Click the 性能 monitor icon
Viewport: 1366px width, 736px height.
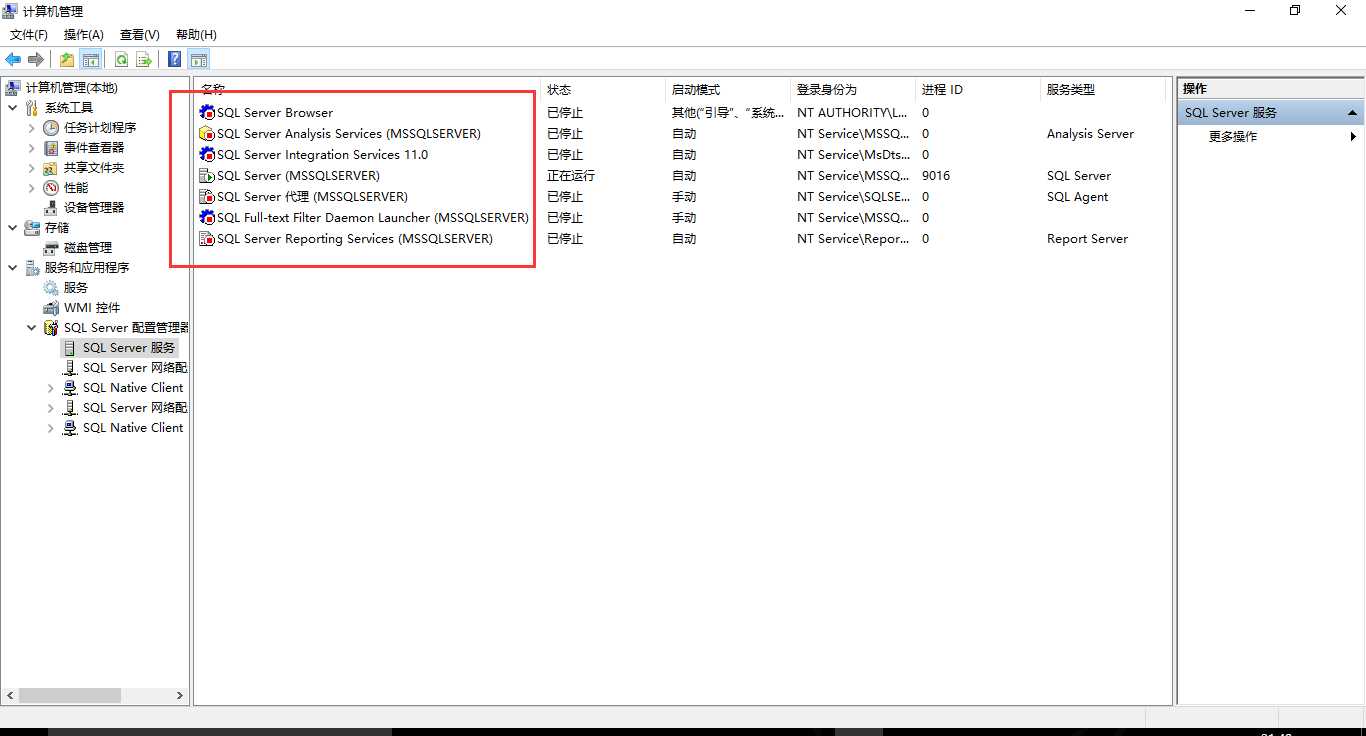[x=51, y=188]
